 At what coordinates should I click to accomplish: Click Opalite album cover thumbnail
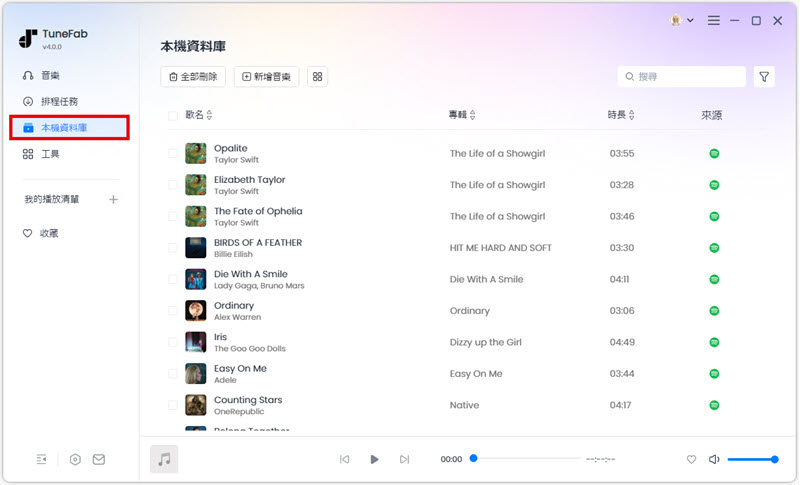point(195,154)
